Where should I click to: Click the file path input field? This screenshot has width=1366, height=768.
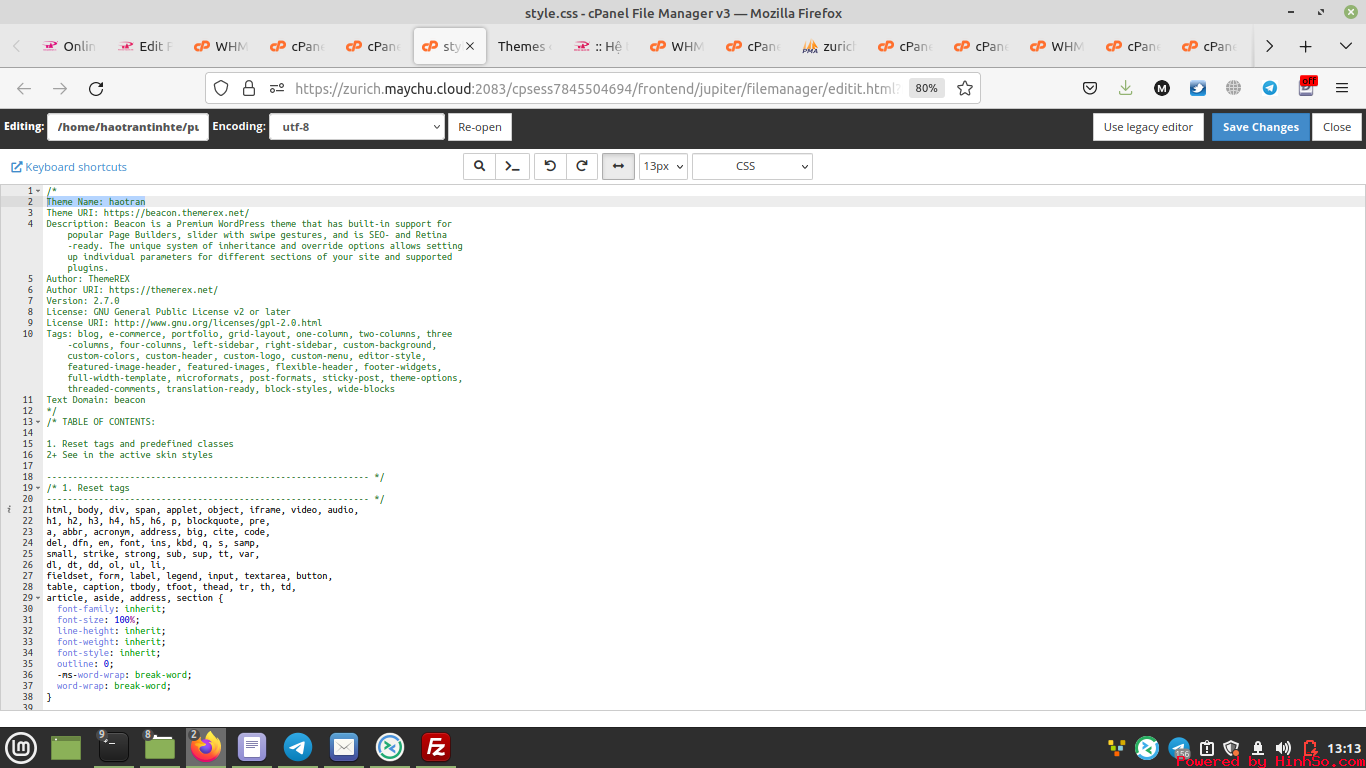click(x=128, y=127)
